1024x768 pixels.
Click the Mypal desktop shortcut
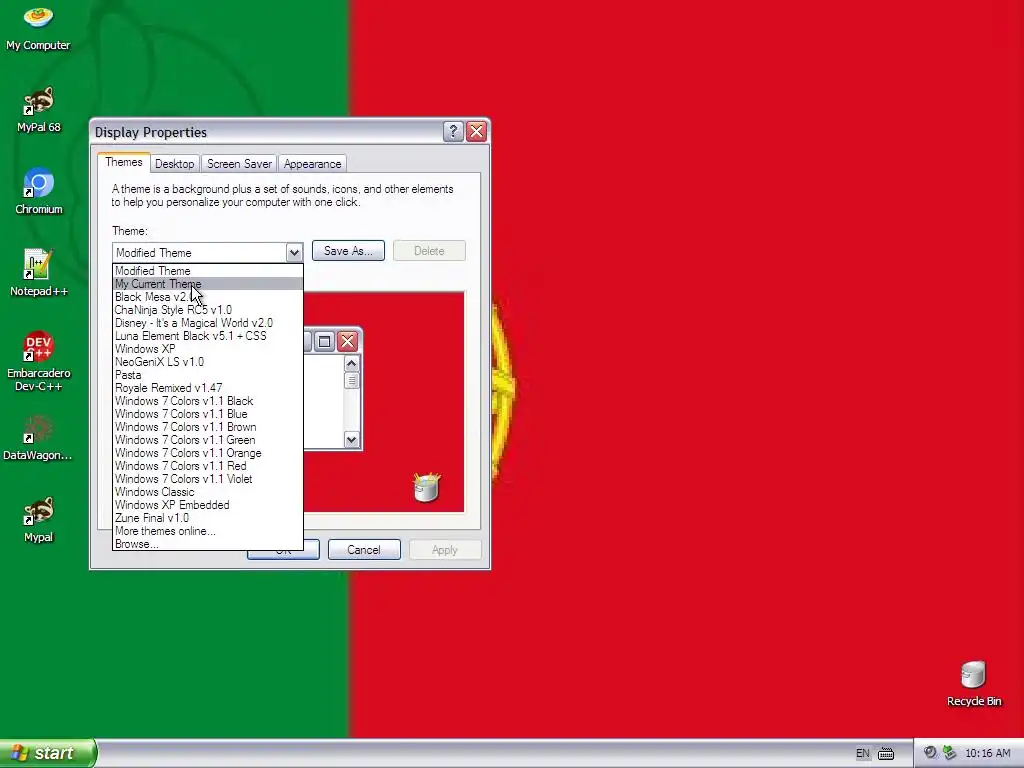pos(39,520)
